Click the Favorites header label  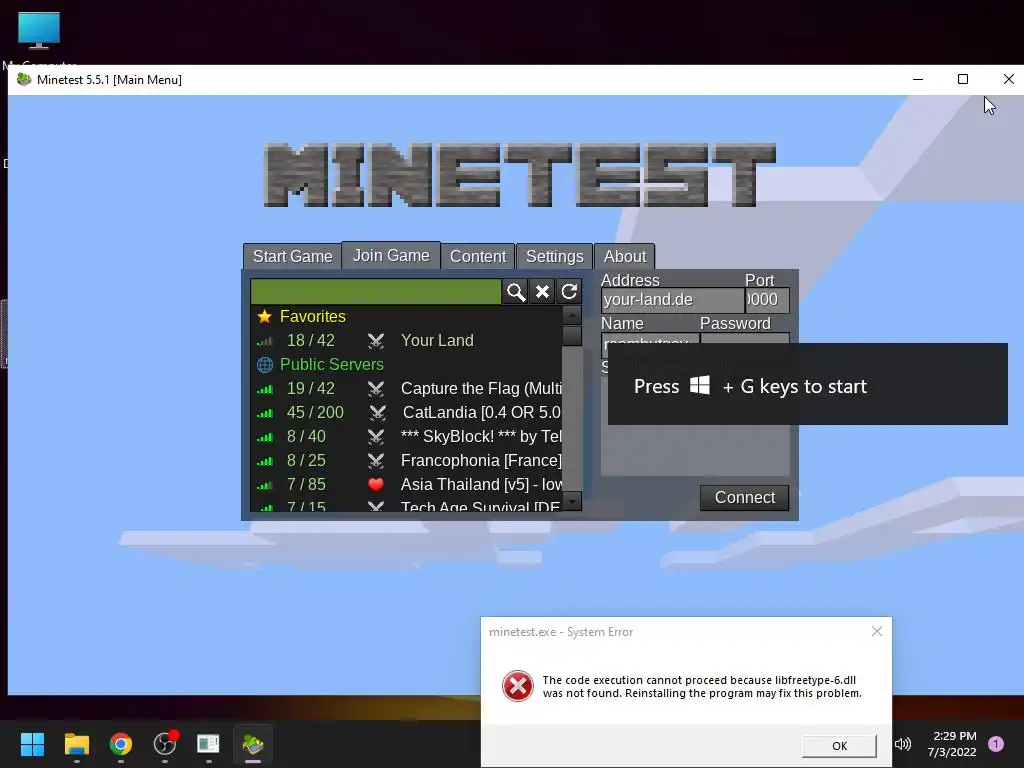point(313,317)
